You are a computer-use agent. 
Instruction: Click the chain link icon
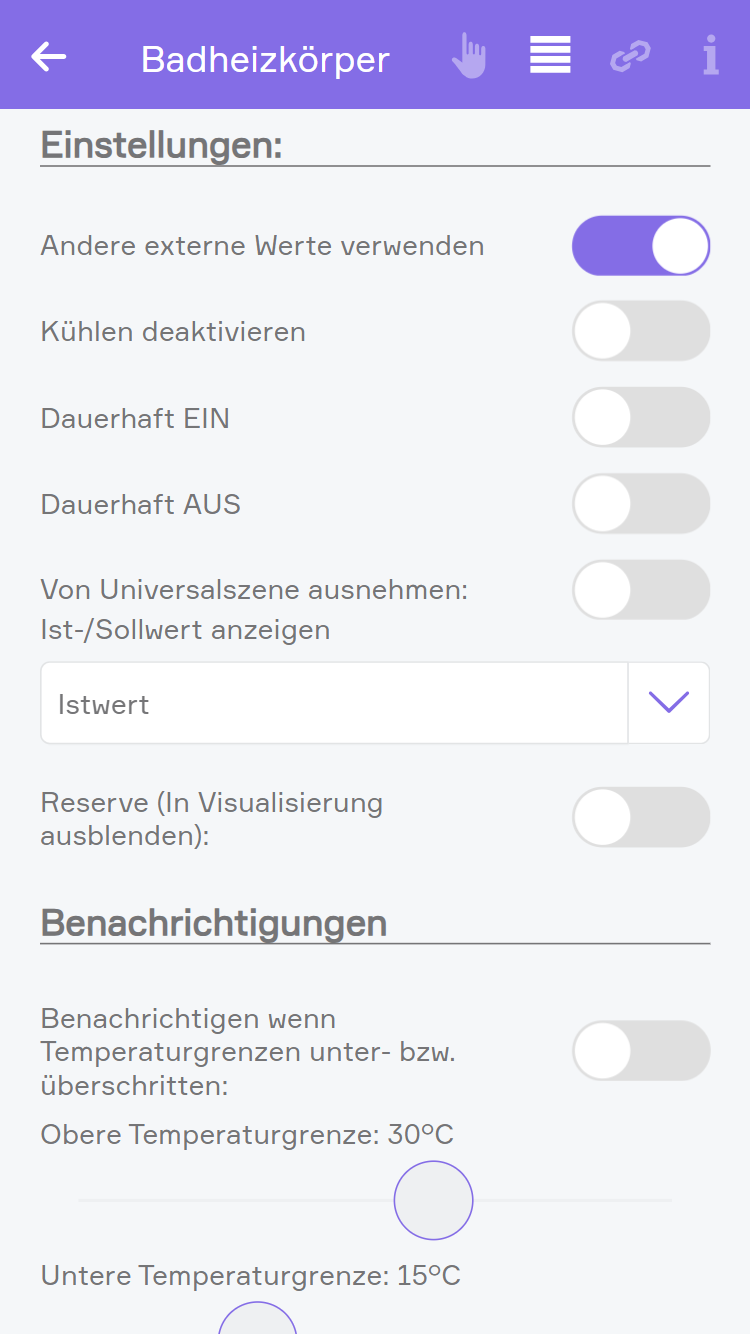[630, 56]
